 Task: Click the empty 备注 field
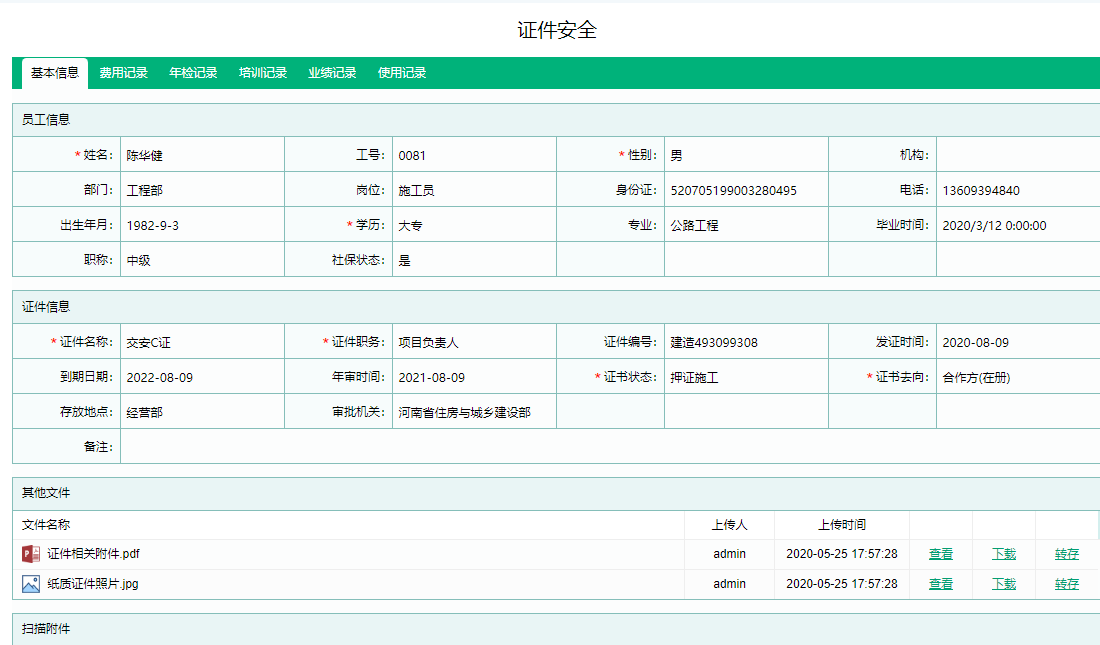(610, 446)
